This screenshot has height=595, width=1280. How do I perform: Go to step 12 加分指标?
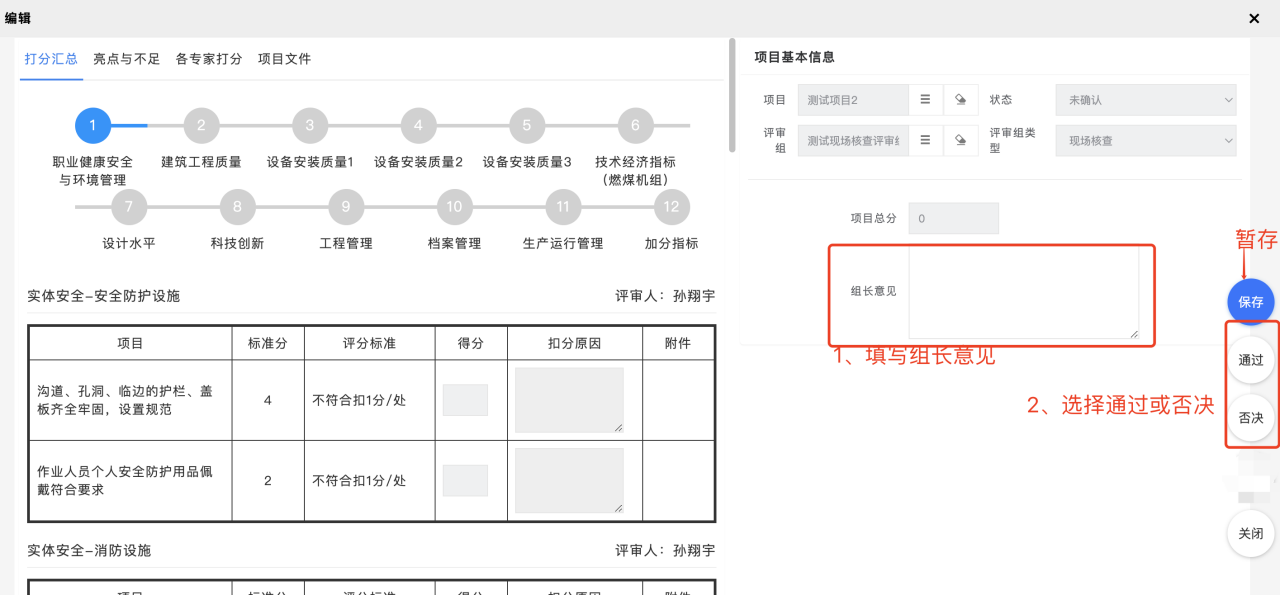pos(671,207)
